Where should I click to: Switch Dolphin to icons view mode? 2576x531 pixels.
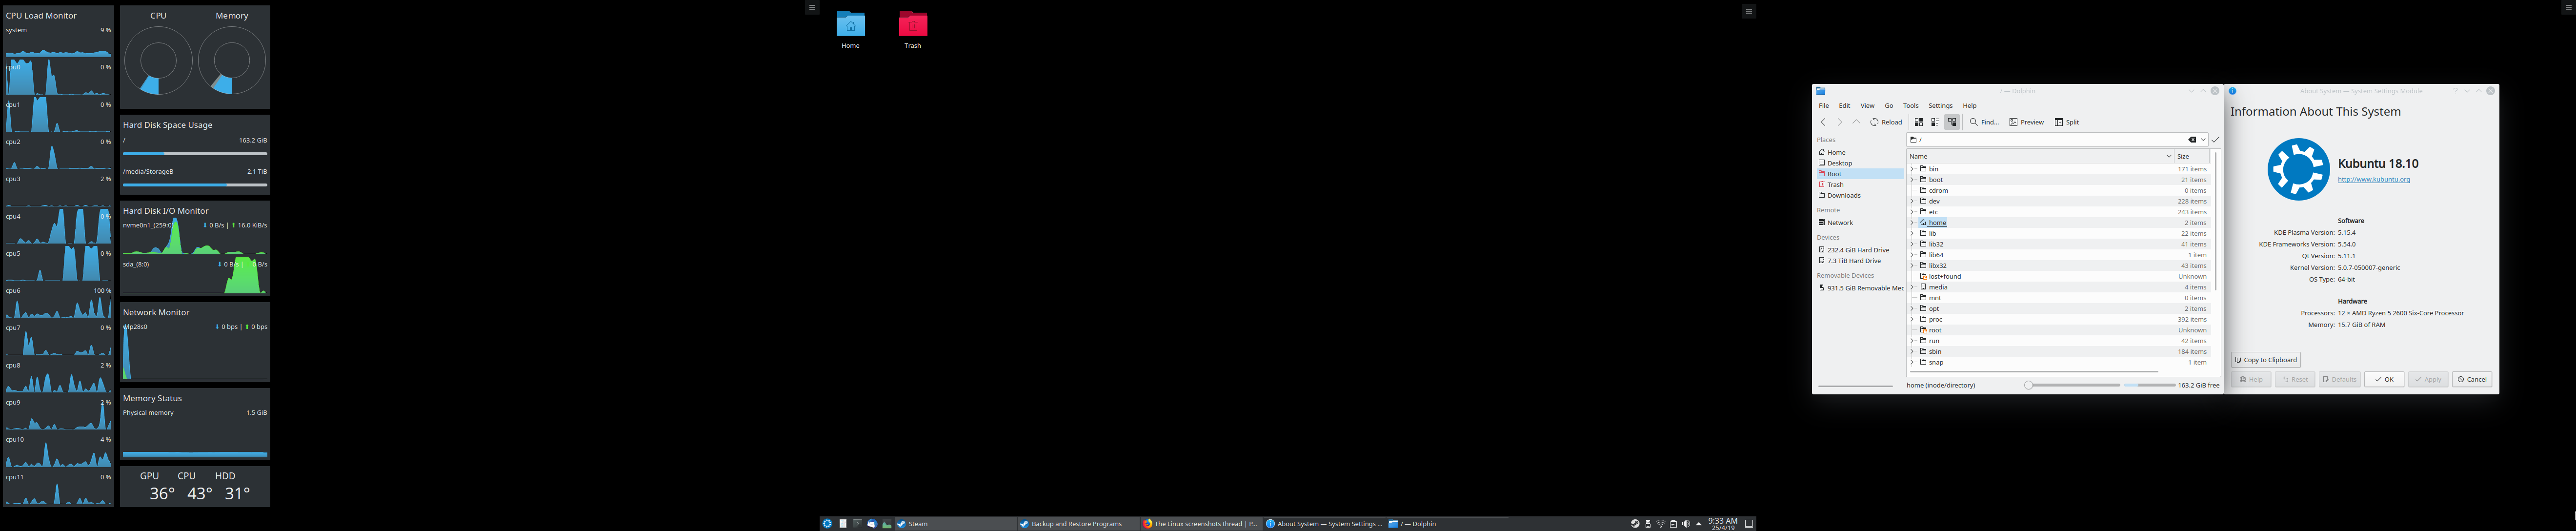pos(1918,122)
